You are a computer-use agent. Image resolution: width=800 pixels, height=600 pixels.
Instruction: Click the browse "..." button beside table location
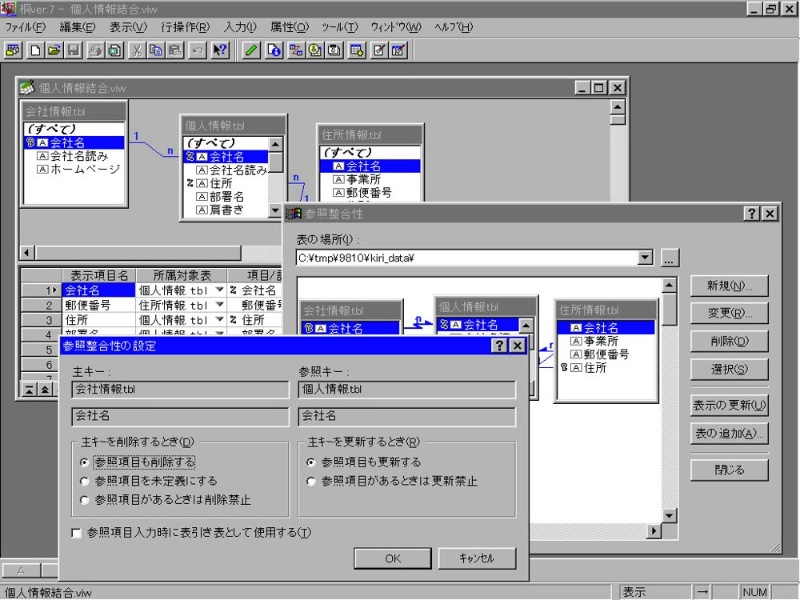(x=669, y=258)
